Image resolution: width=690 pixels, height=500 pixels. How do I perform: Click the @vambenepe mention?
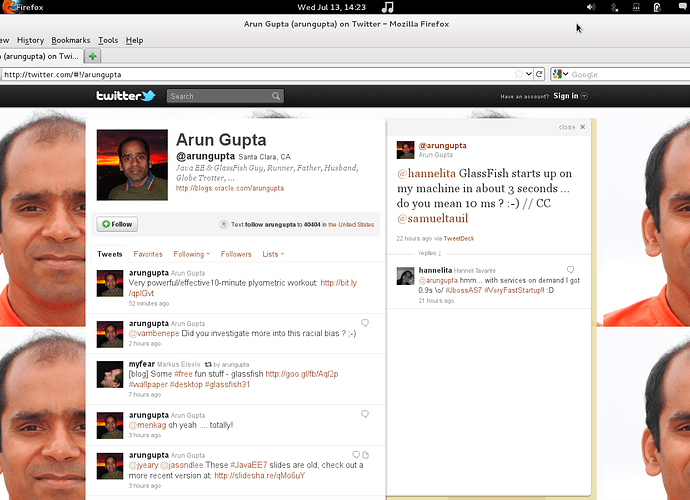click(154, 333)
